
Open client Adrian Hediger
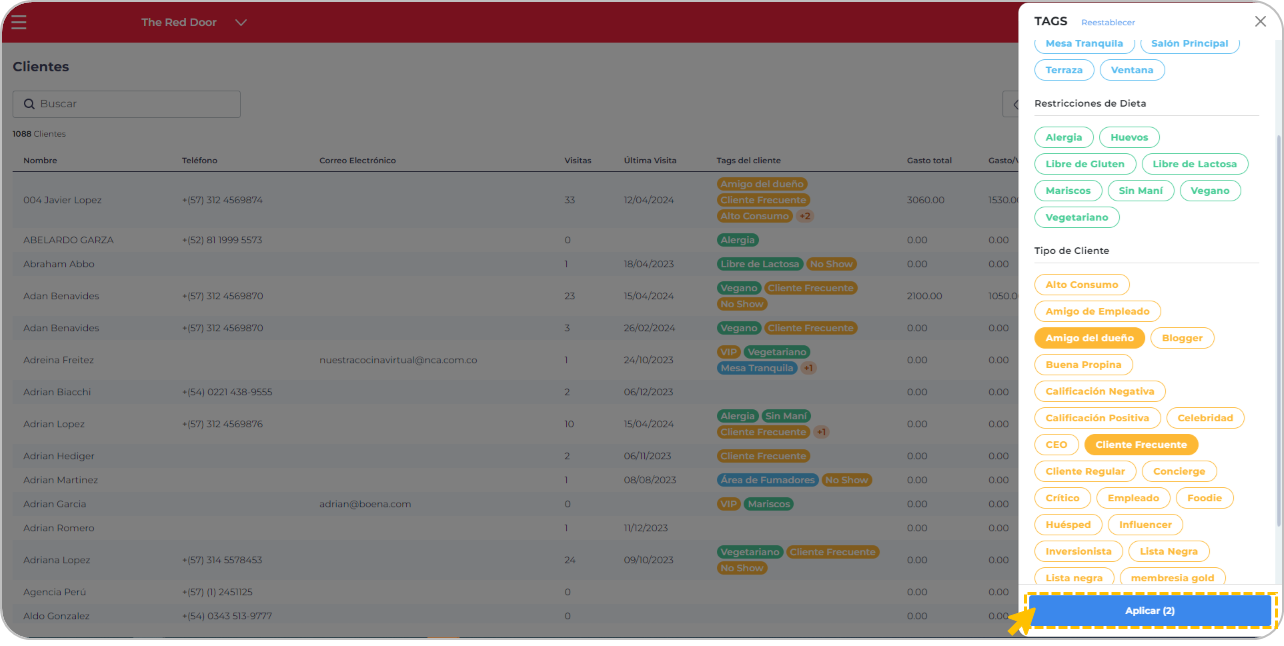point(59,456)
